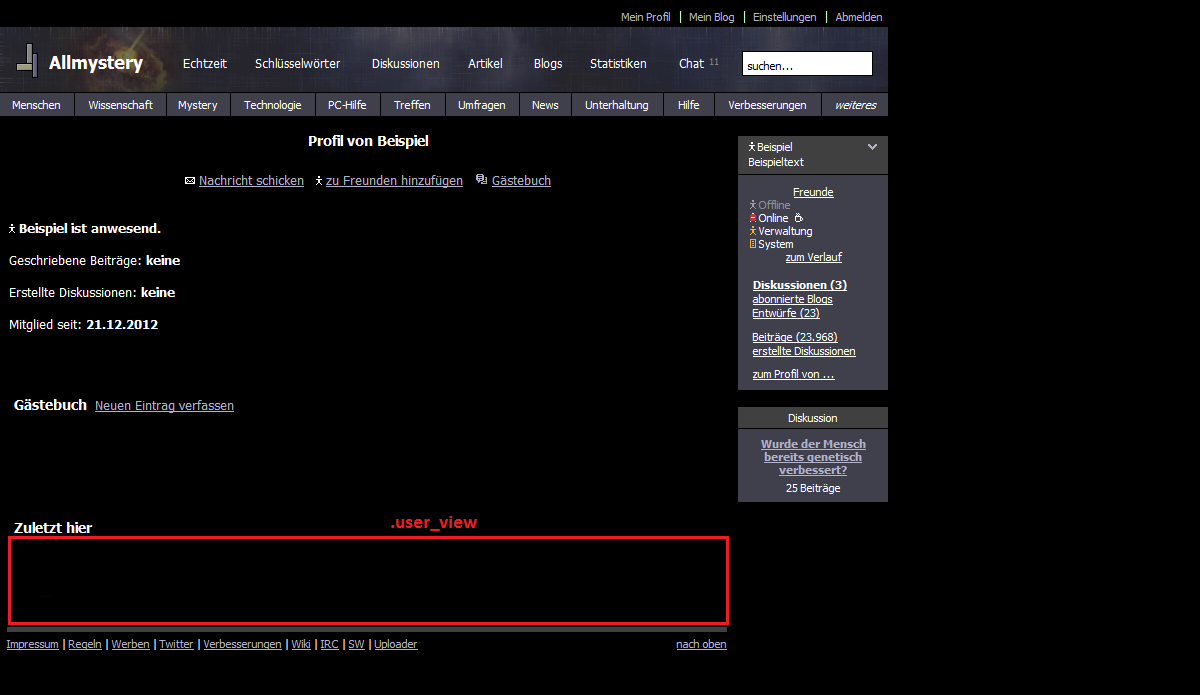1200x695 pixels.
Task: Click the System icon in the friends list
Action: [x=752, y=244]
